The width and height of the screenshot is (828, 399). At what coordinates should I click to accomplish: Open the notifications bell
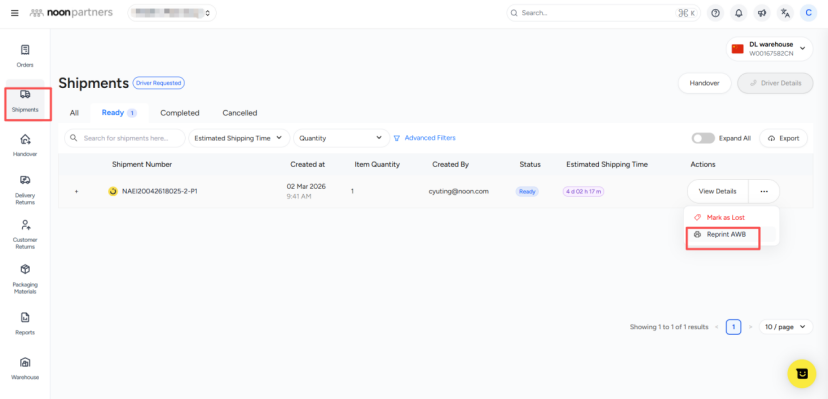tap(739, 13)
